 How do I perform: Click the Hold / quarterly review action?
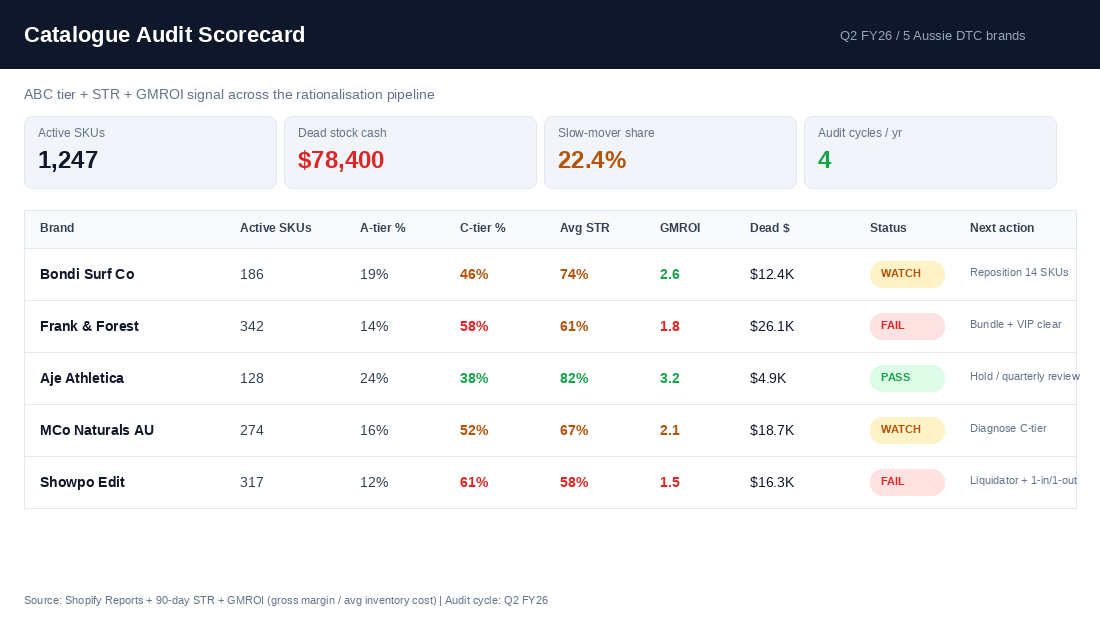pyautogui.click(x=1025, y=376)
